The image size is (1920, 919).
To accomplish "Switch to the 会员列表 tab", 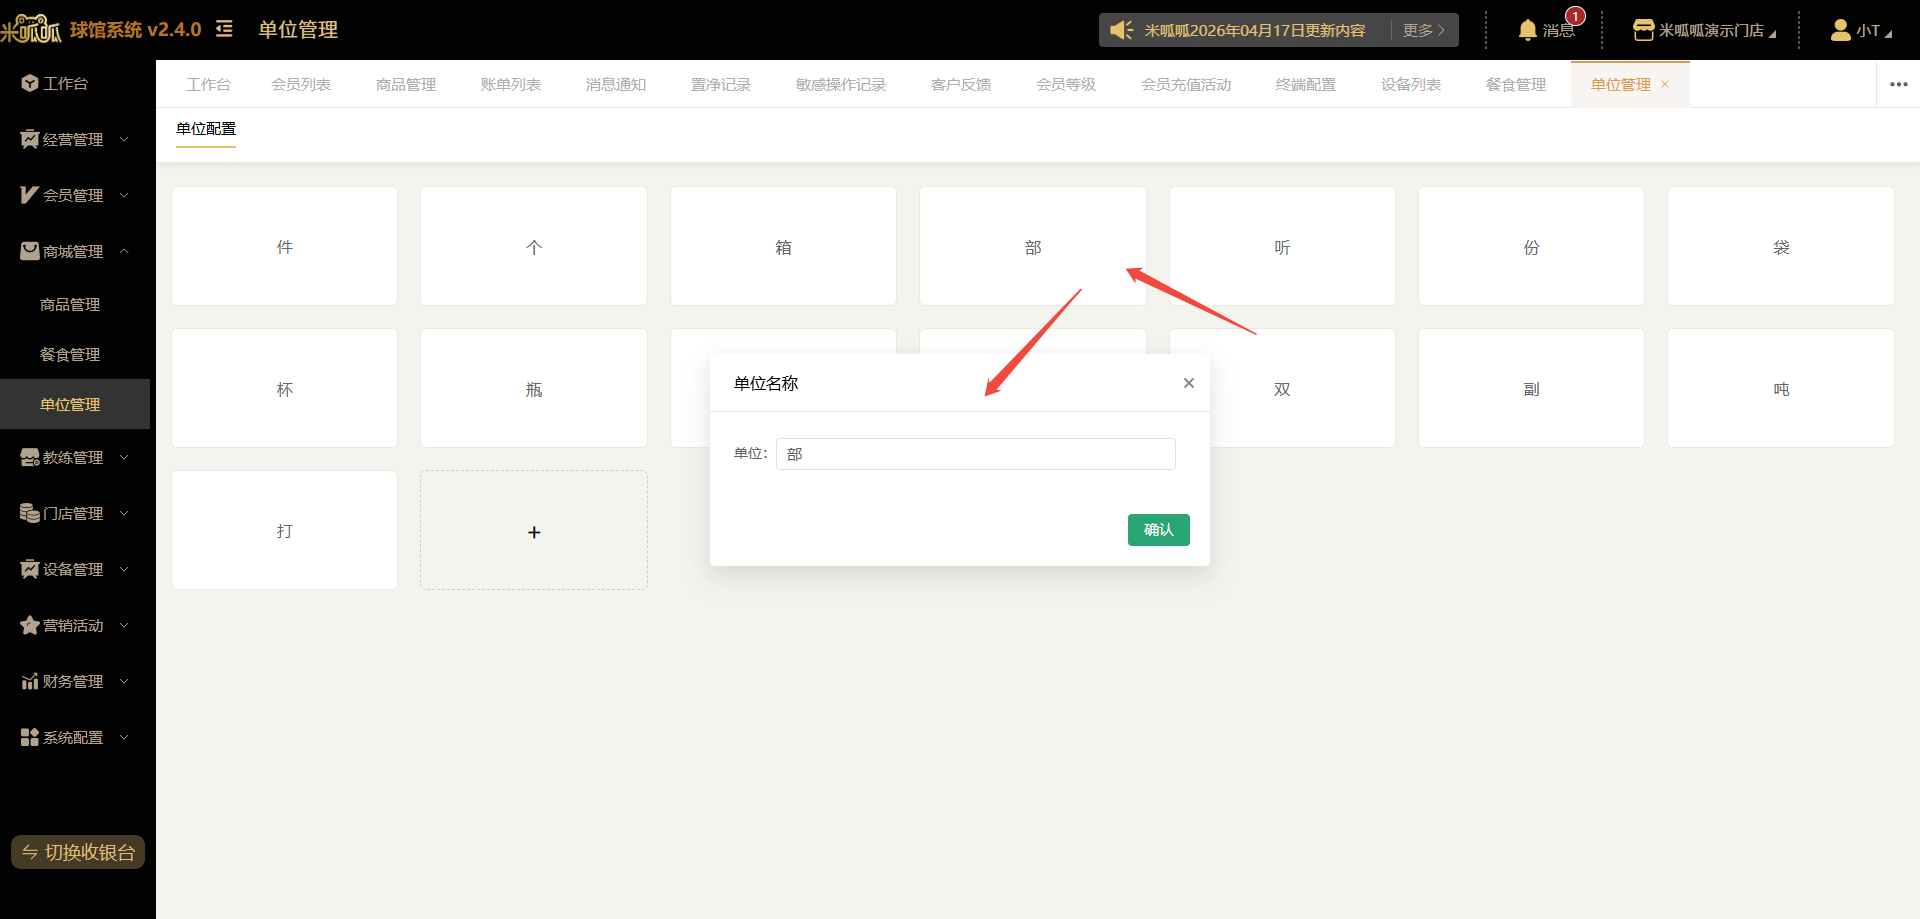I will click(x=301, y=84).
